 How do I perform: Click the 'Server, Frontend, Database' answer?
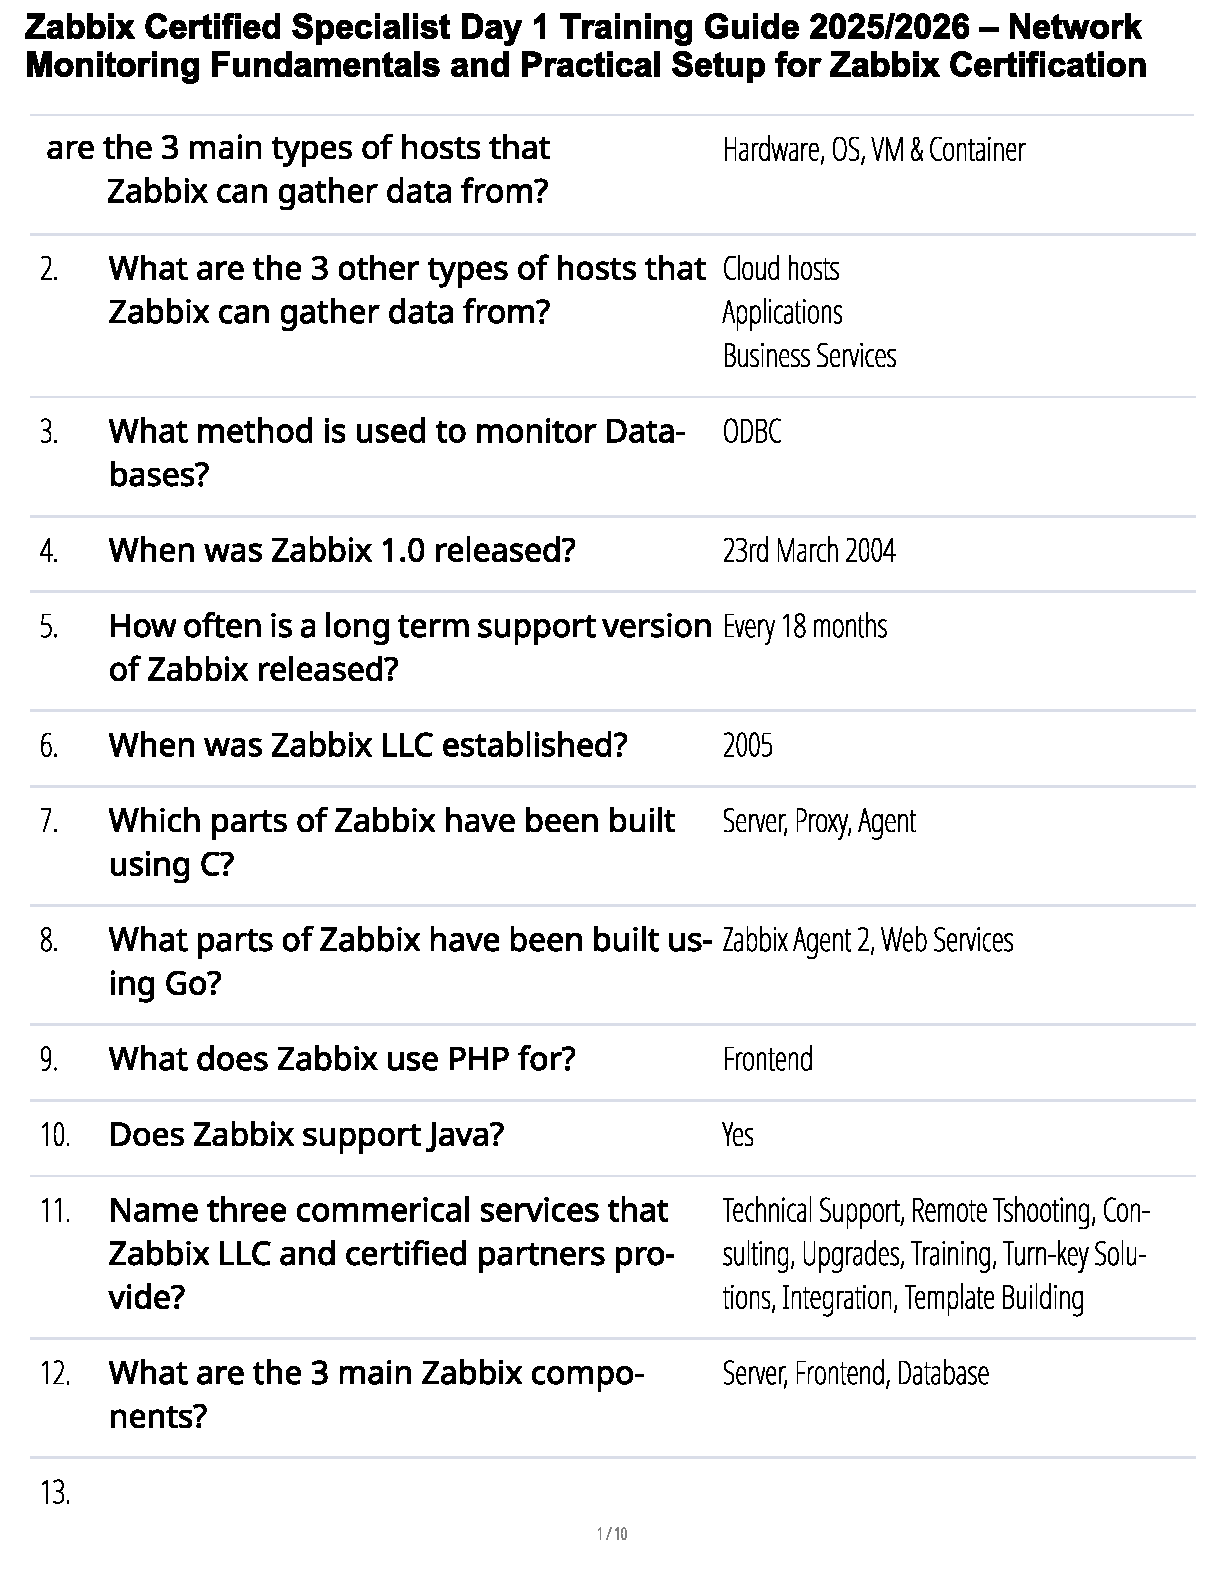pos(855,1374)
